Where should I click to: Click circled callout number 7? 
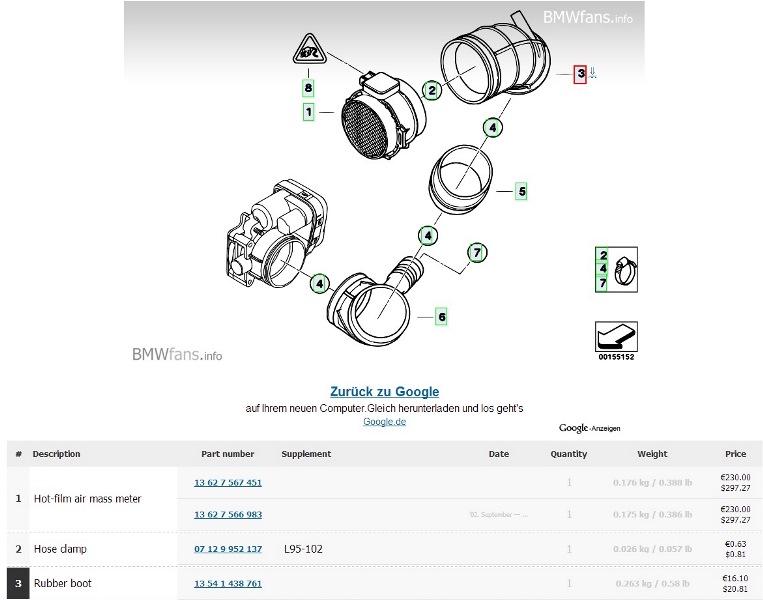point(477,253)
